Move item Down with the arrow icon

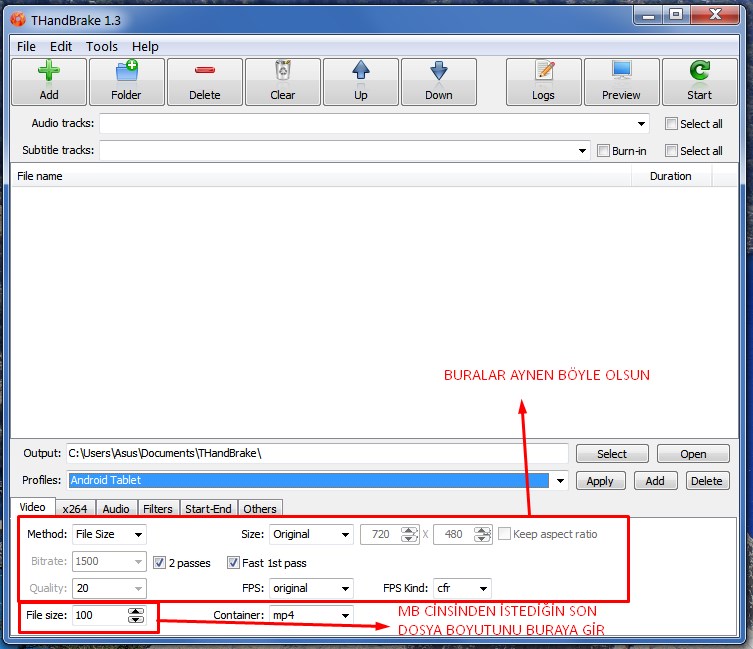(439, 81)
